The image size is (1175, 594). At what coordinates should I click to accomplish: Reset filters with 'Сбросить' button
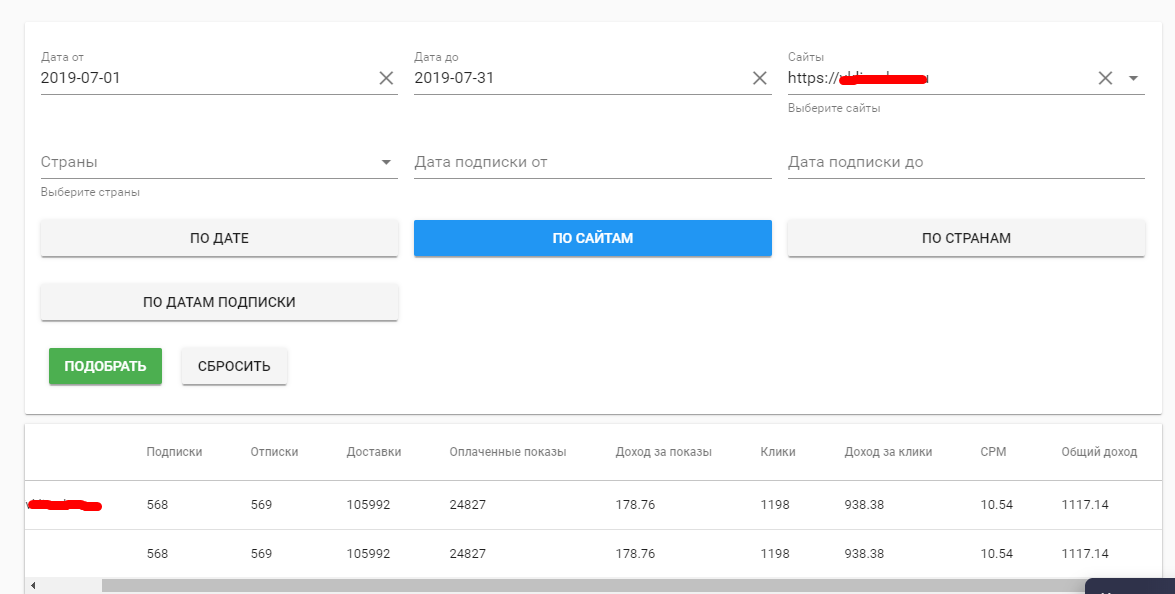coord(234,366)
